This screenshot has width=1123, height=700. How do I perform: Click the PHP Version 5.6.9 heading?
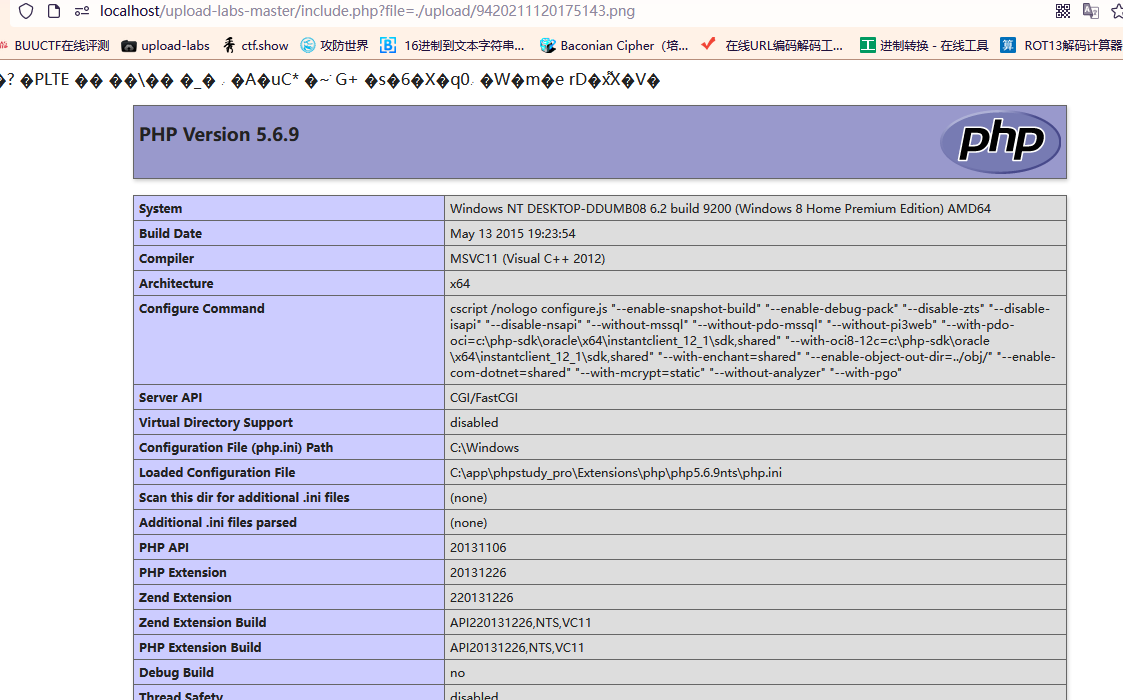tap(219, 135)
